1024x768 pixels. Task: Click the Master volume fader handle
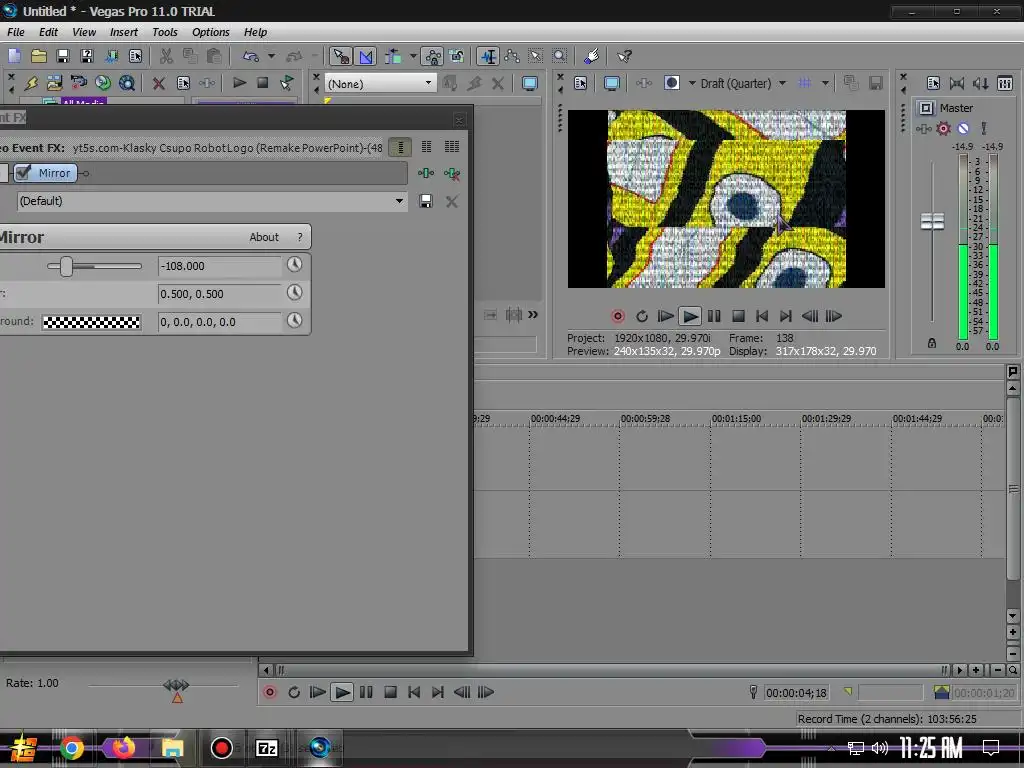(932, 221)
